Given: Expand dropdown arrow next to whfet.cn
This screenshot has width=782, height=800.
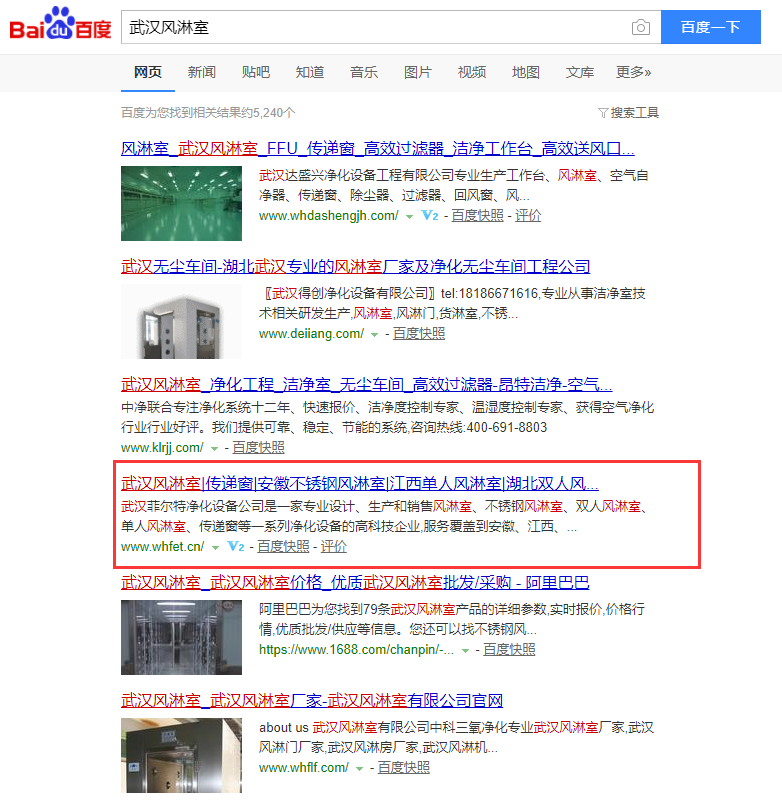Looking at the screenshot, I should point(215,548).
